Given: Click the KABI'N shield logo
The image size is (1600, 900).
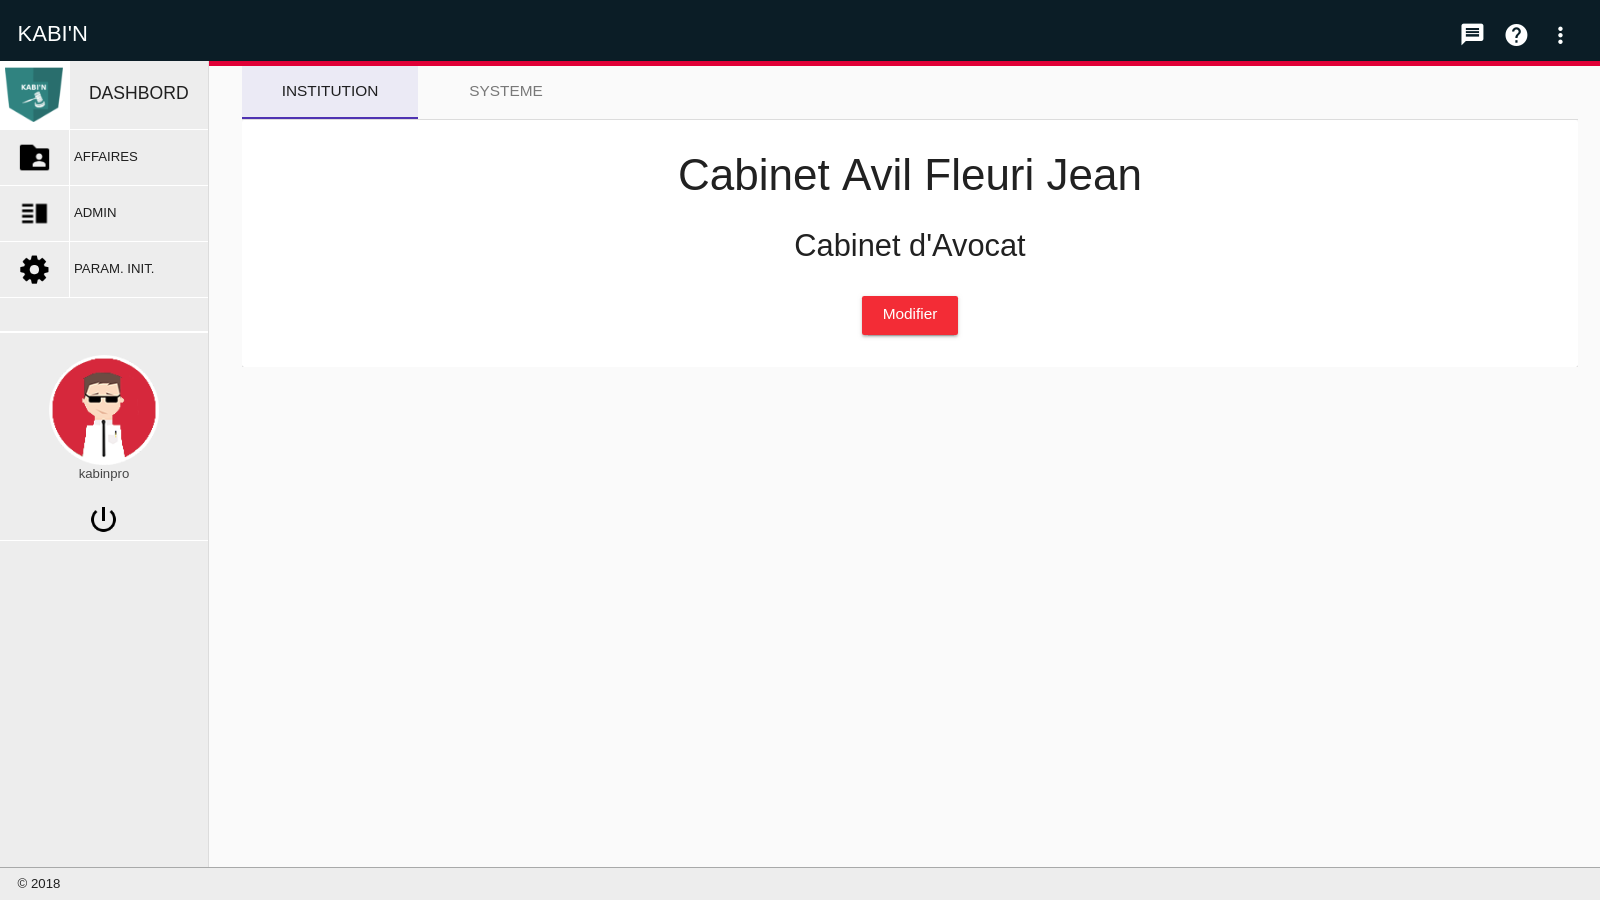Looking at the screenshot, I should point(34,94).
